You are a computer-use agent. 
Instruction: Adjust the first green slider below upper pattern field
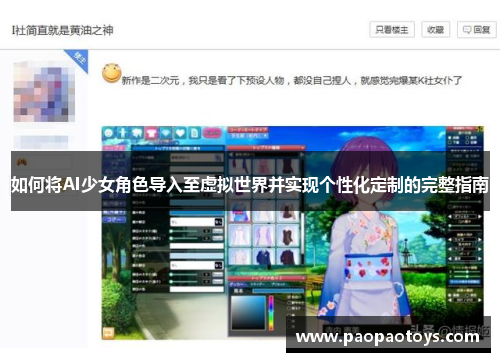(185, 231)
